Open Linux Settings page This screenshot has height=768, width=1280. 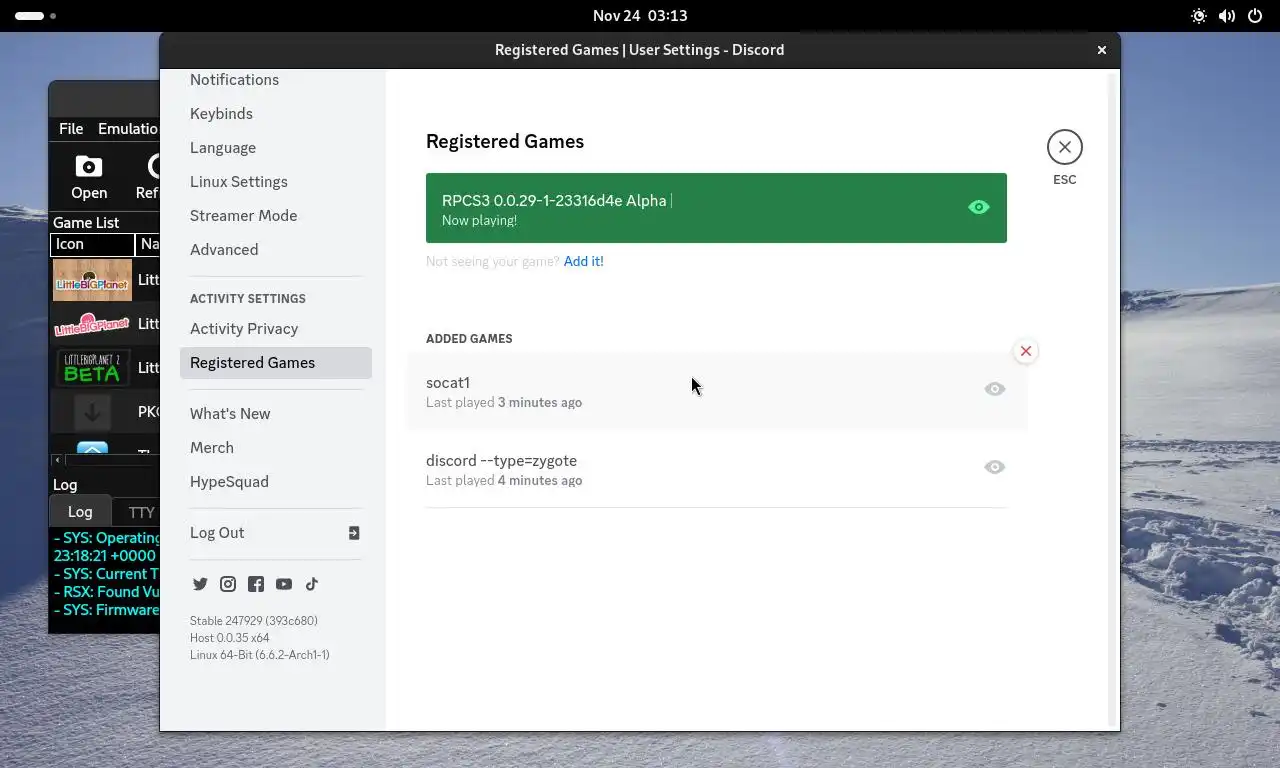coord(239,182)
